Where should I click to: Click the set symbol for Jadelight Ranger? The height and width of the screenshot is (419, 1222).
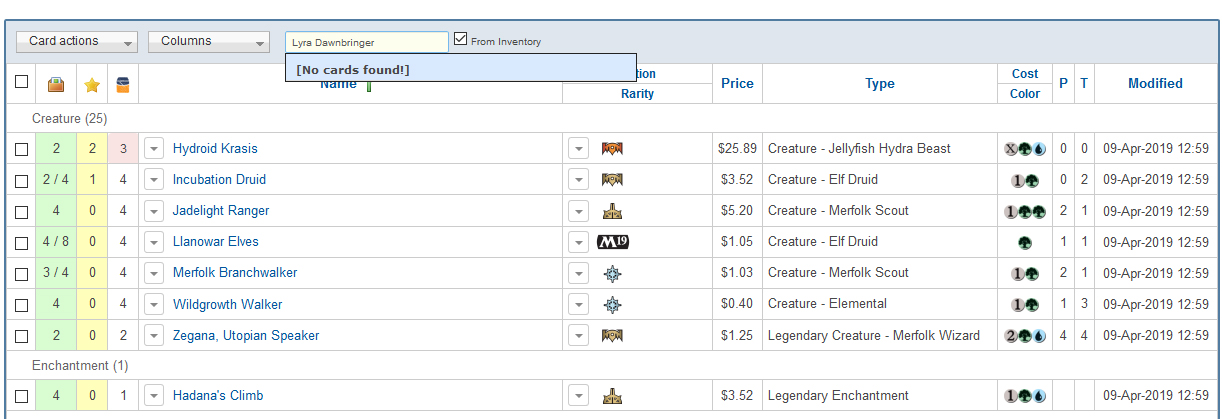click(612, 211)
